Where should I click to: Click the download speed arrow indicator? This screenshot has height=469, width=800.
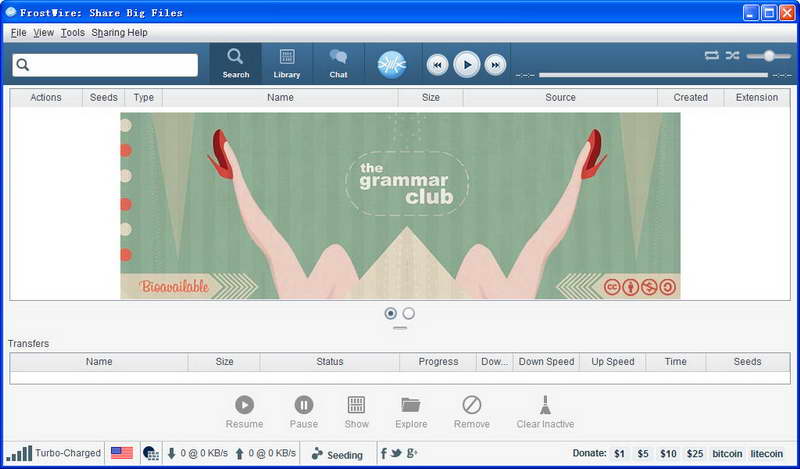tap(171, 453)
